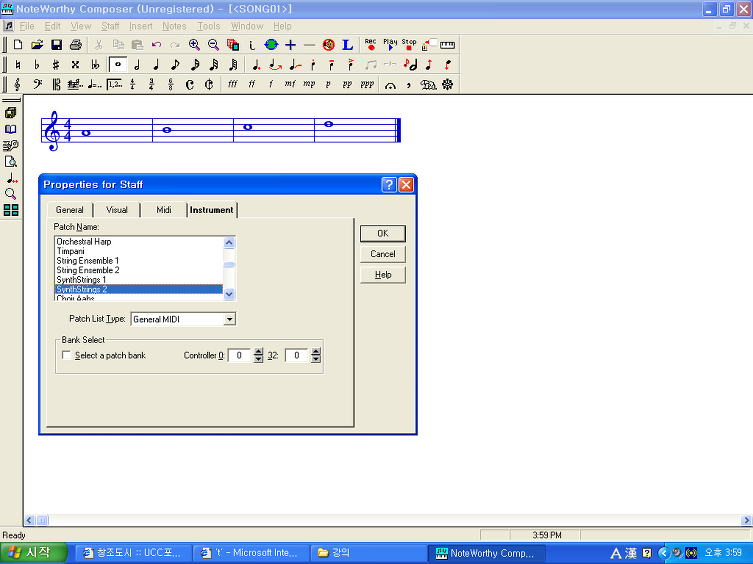This screenshot has width=753, height=564.
Task: Save the song with the floppy disk icon
Action: (x=56, y=45)
